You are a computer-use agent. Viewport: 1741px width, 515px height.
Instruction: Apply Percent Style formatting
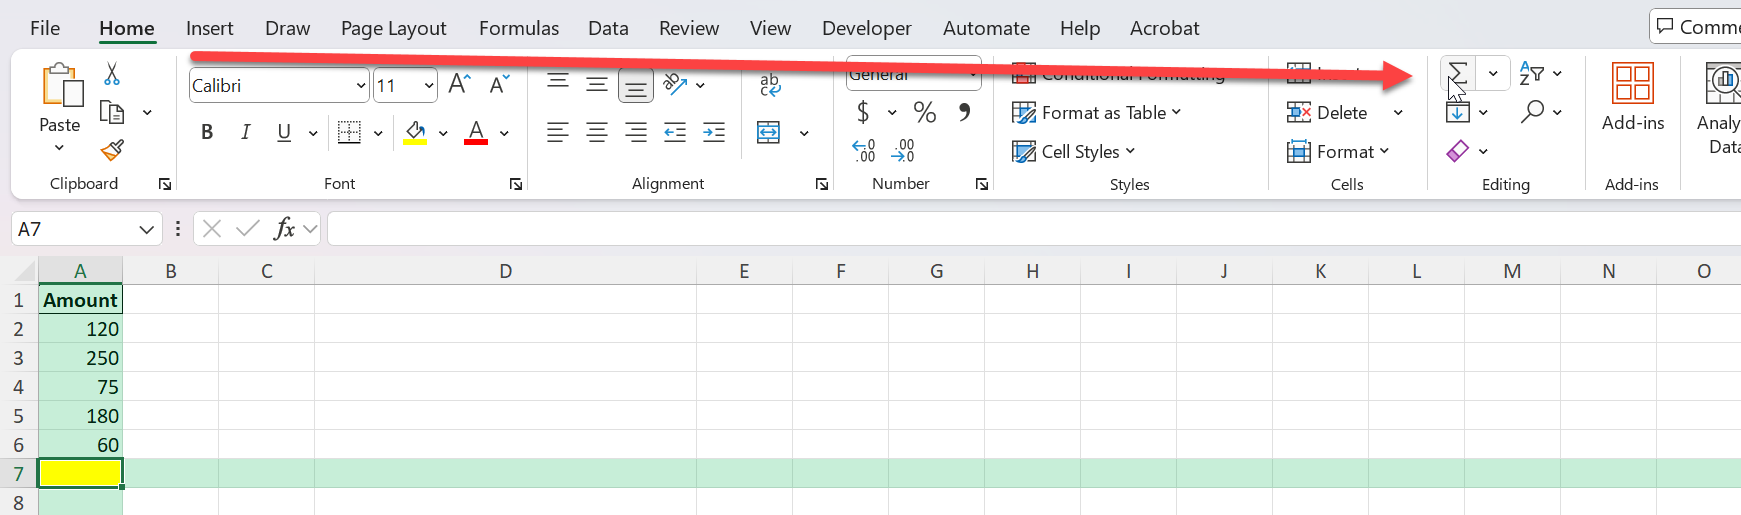[x=925, y=113]
